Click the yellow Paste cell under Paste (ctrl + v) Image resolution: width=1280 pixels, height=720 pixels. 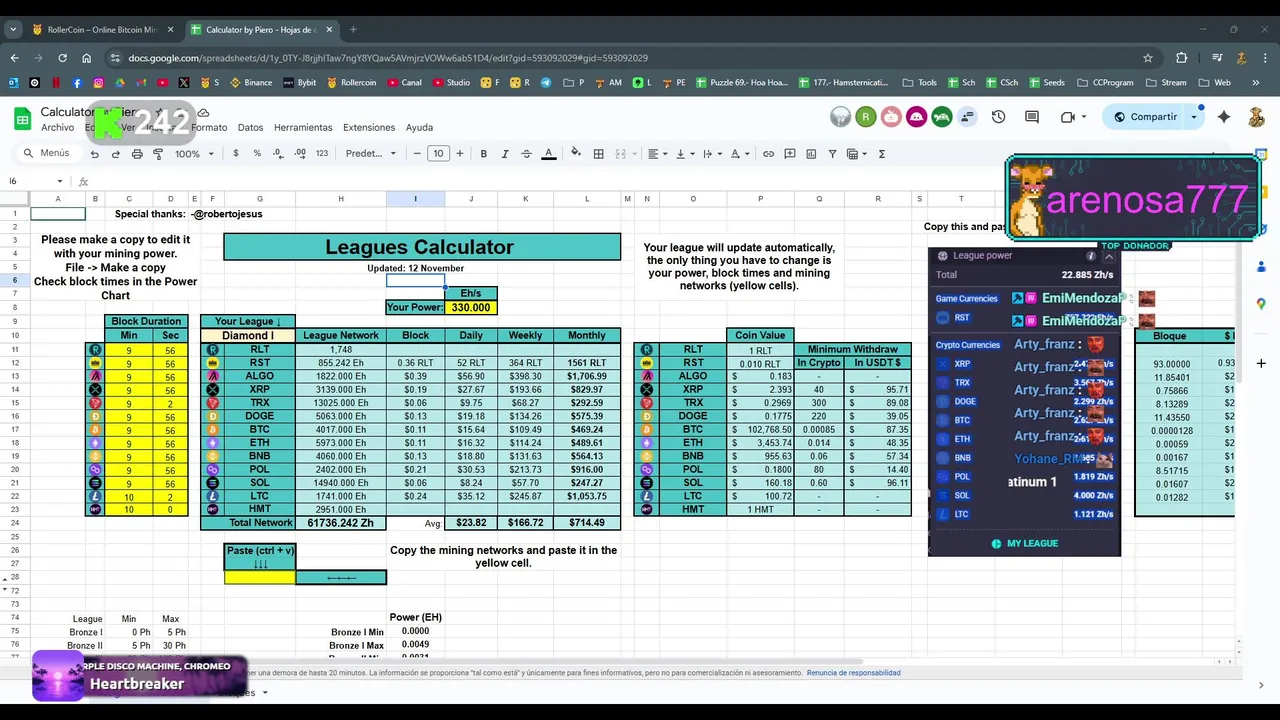260,577
